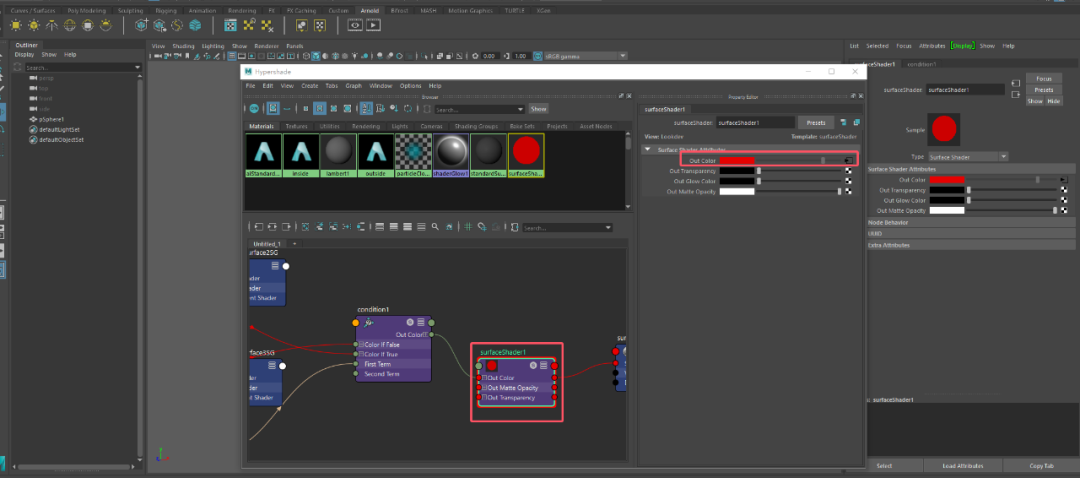The height and width of the screenshot is (478, 1080).
Task: Click the Out Transparency slider in Attribute Editor
Action: coord(1012,190)
